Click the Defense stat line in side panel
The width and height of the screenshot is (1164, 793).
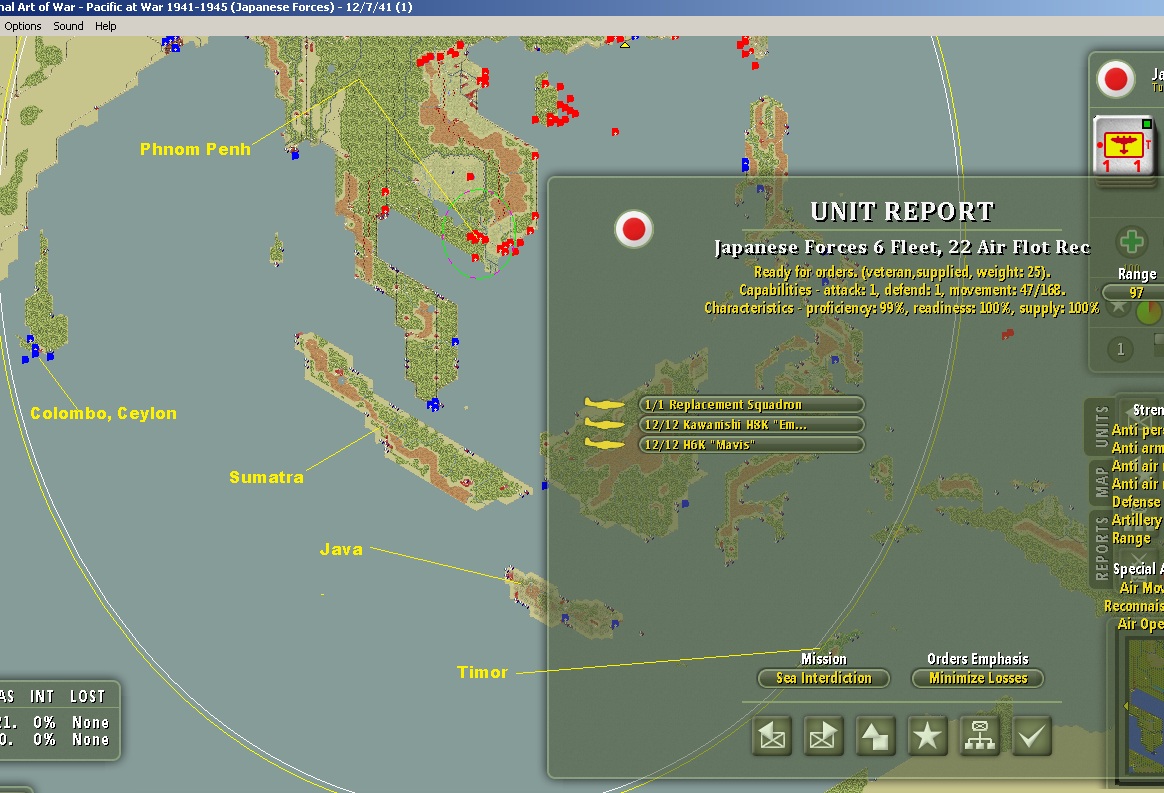(1137, 502)
